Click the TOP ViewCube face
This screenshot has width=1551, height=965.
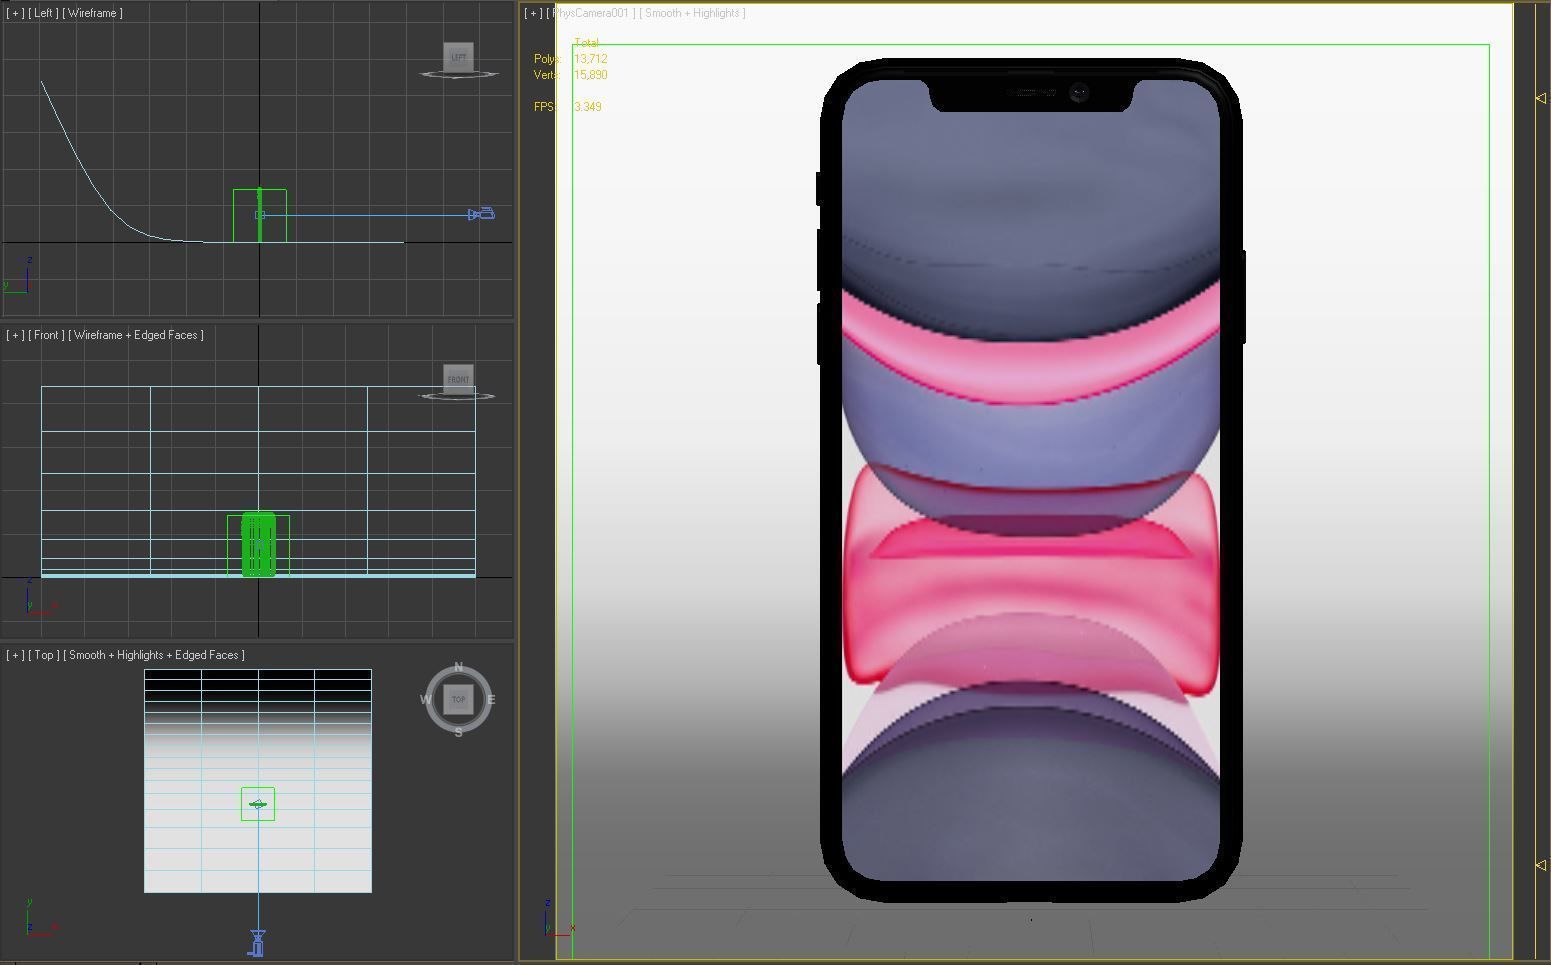[x=458, y=699]
